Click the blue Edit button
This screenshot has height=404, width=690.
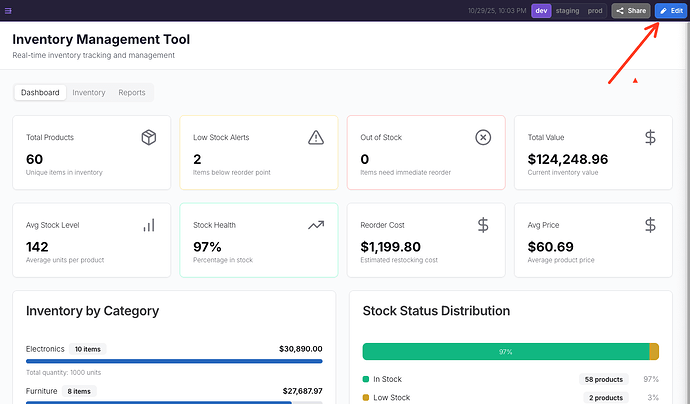point(671,11)
